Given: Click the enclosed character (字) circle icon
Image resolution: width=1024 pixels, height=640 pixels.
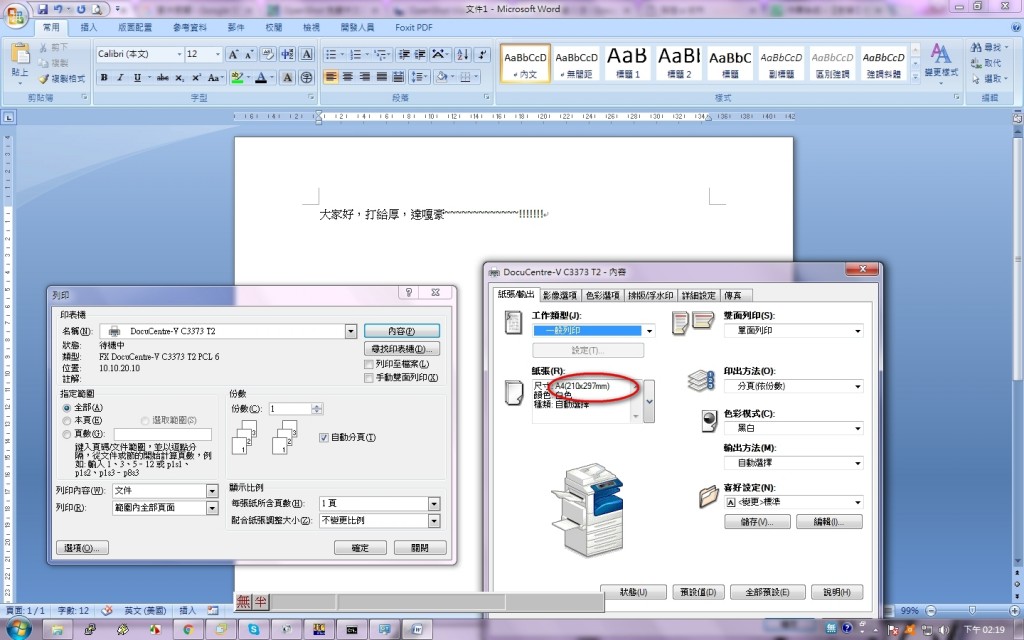Looking at the screenshot, I should tap(306, 77).
